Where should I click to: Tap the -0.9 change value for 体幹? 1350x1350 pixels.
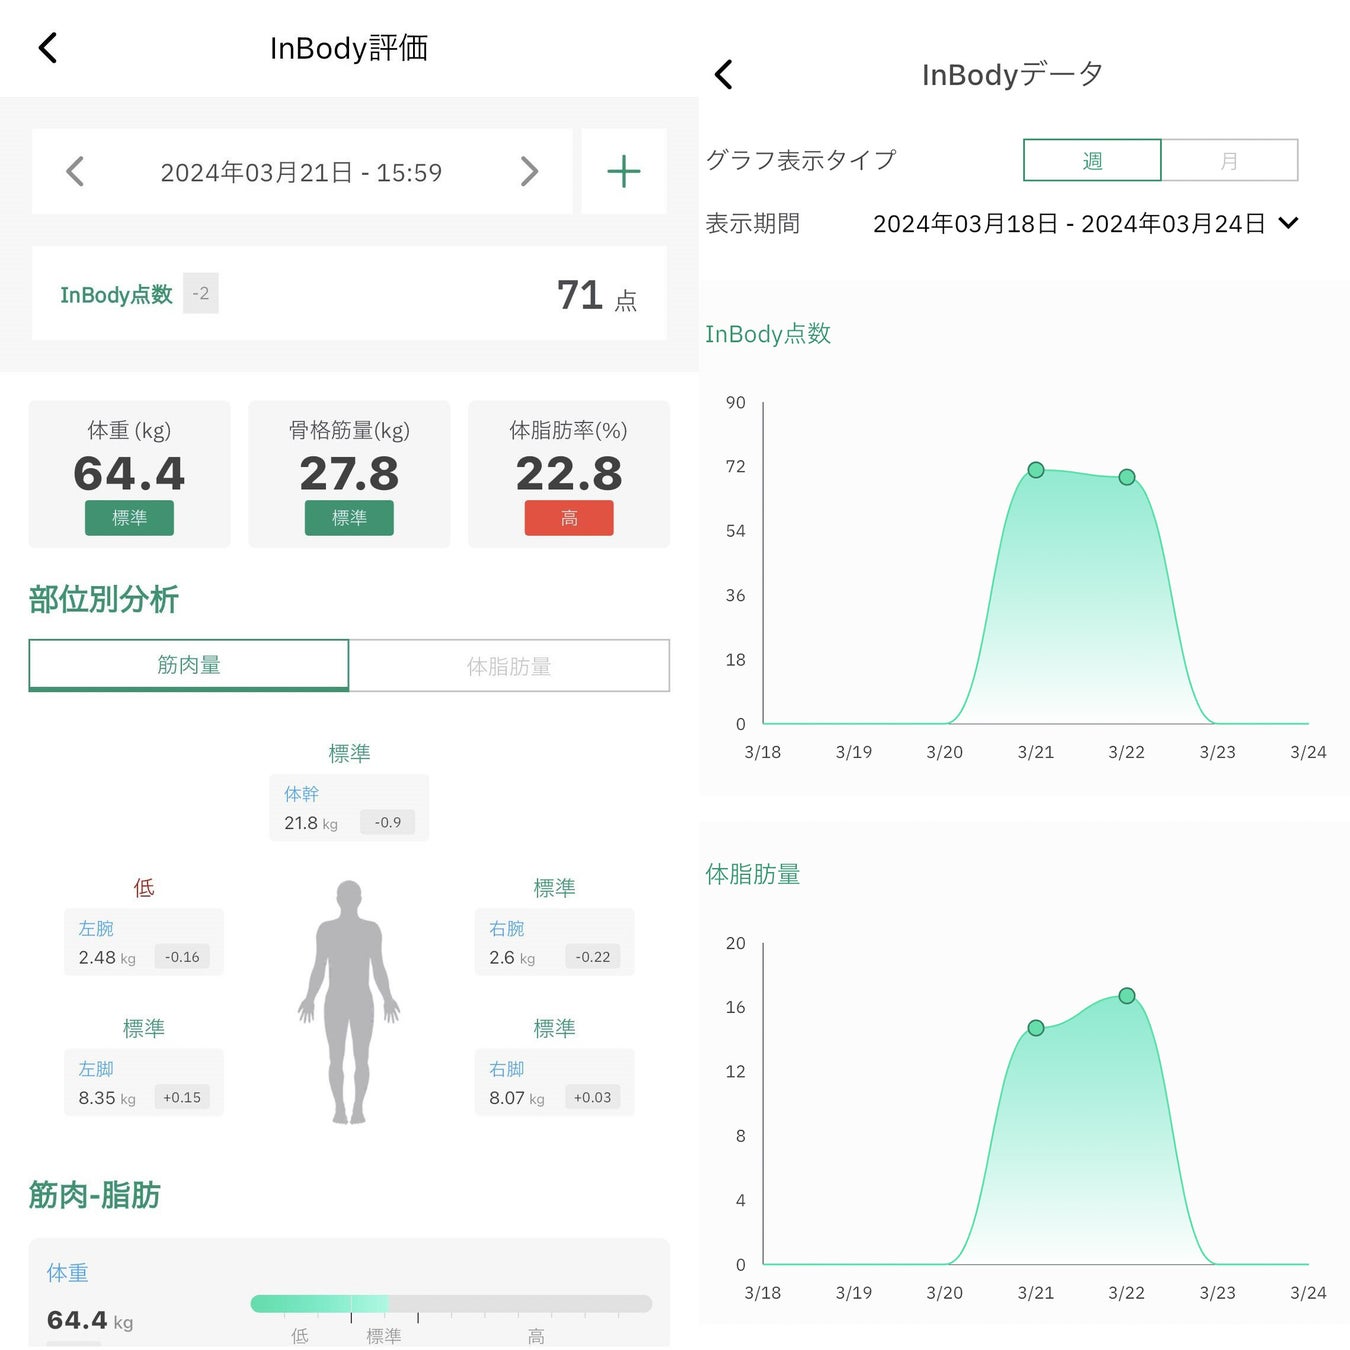[x=388, y=822]
